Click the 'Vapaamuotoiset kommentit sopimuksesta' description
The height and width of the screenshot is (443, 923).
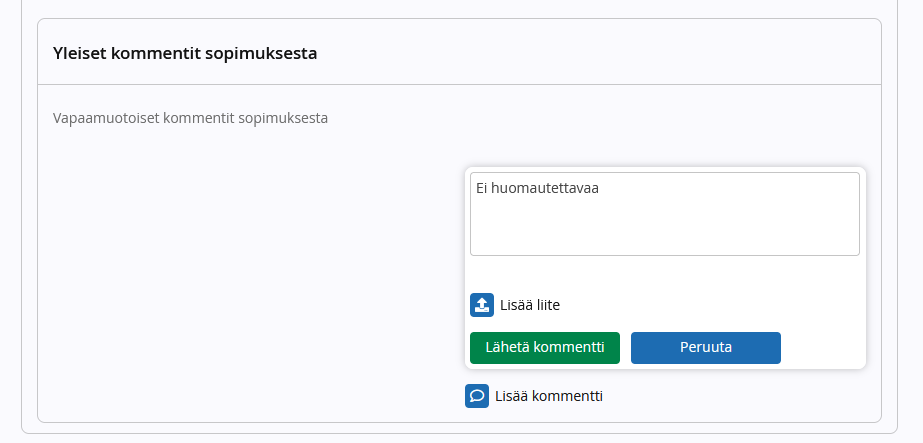(x=190, y=118)
